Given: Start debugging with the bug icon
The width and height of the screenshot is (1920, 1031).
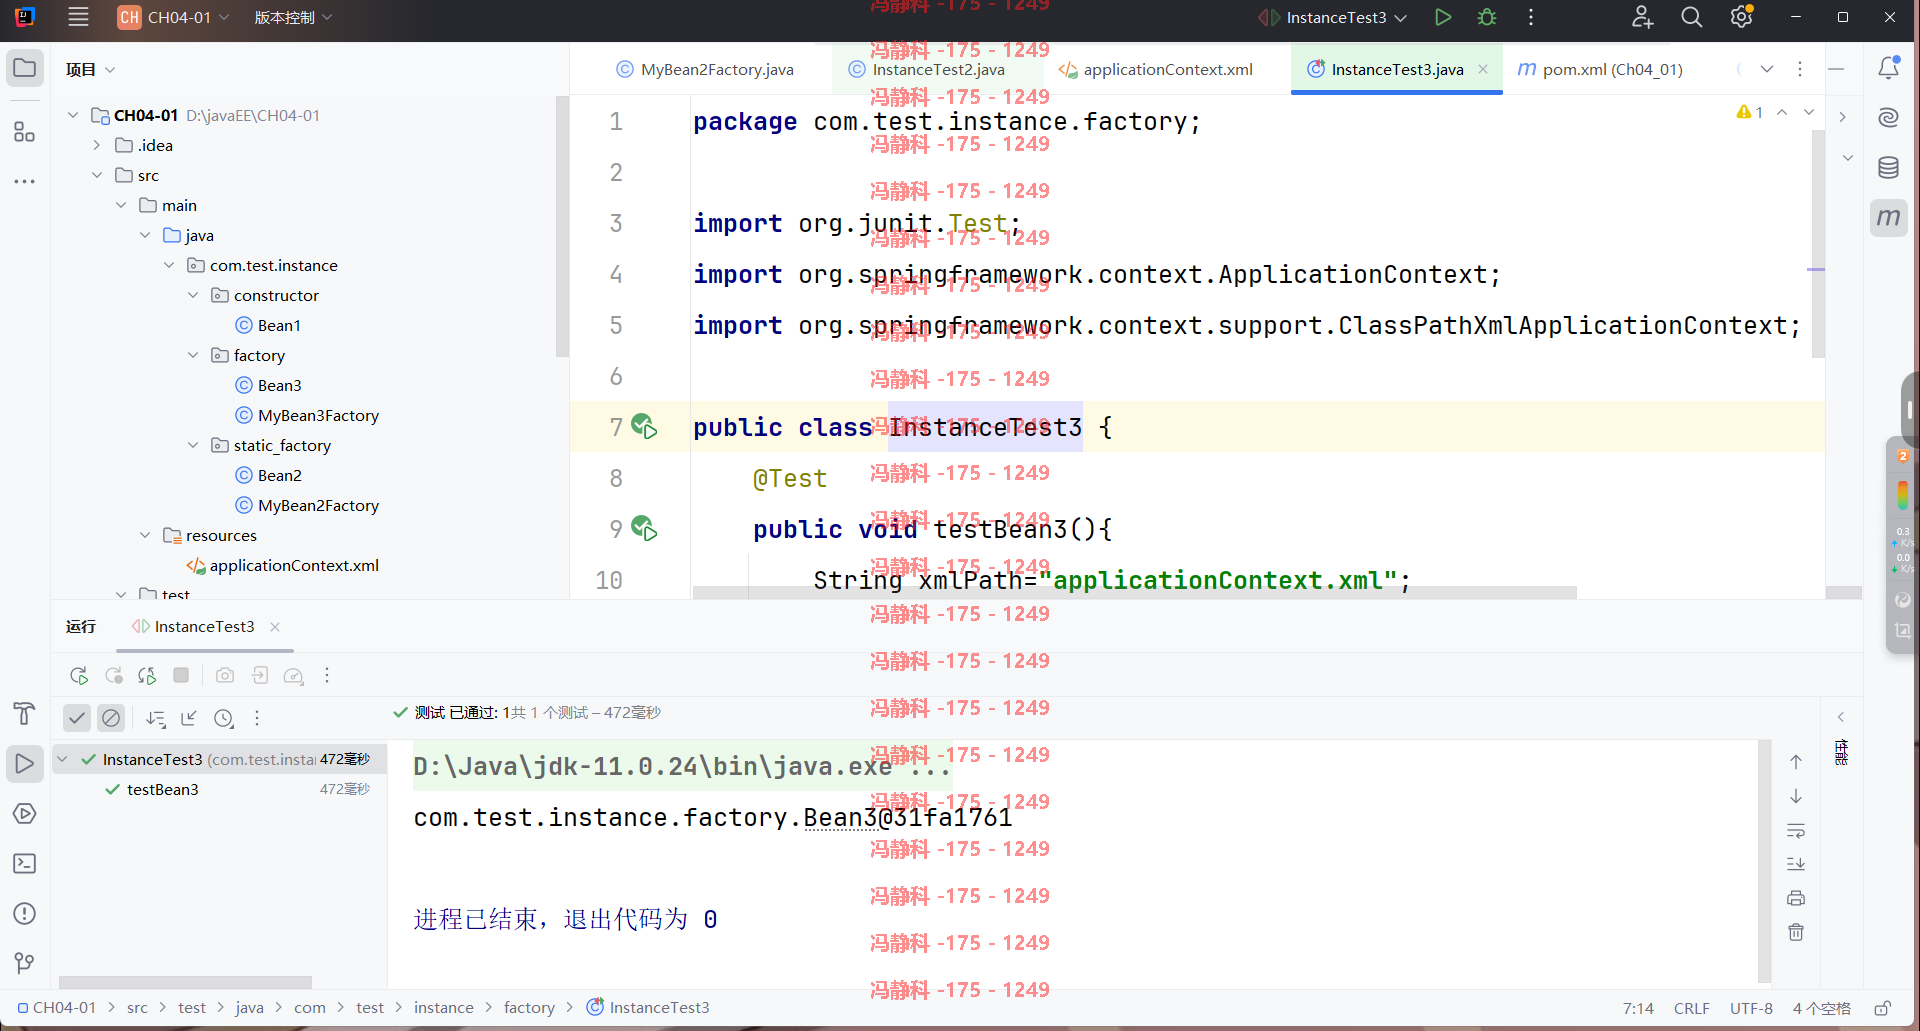Looking at the screenshot, I should [1487, 17].
